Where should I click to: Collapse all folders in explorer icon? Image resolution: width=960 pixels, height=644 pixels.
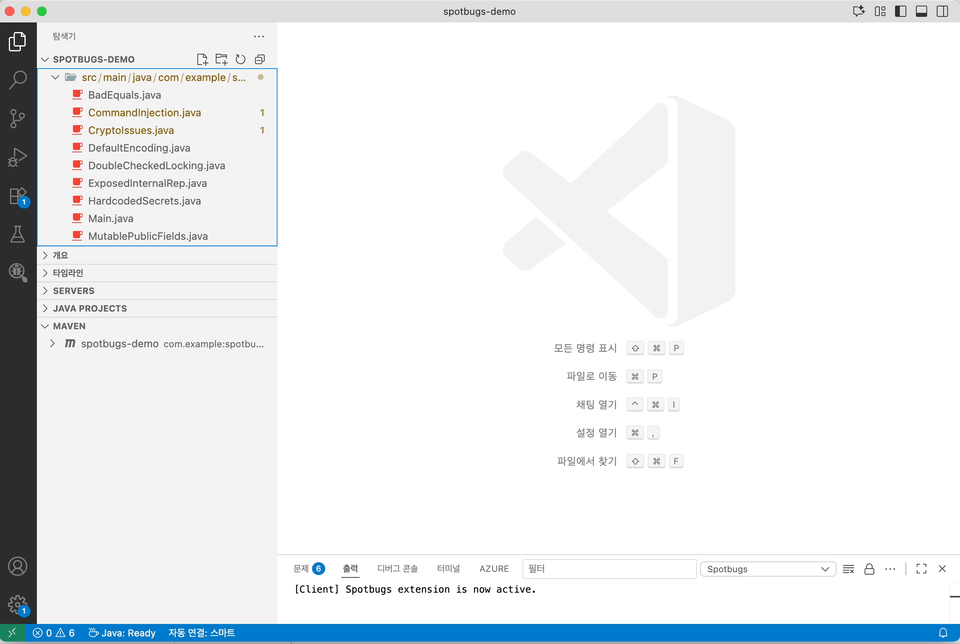point(260,59)
